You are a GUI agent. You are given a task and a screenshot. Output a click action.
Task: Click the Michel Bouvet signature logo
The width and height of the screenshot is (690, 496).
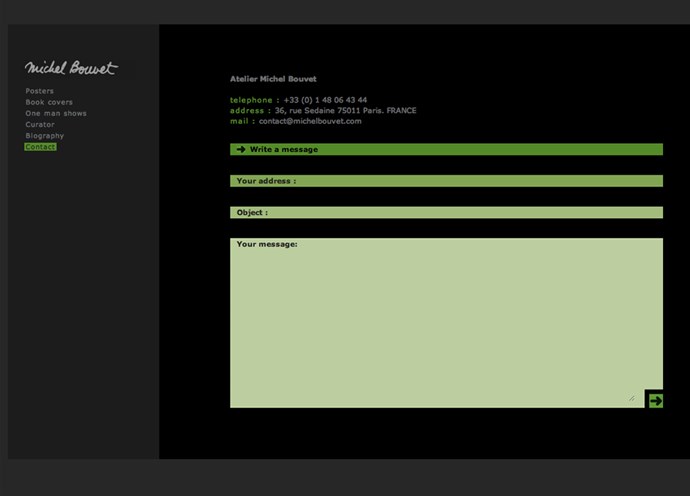pyautogui.click(x=71, y=68)
